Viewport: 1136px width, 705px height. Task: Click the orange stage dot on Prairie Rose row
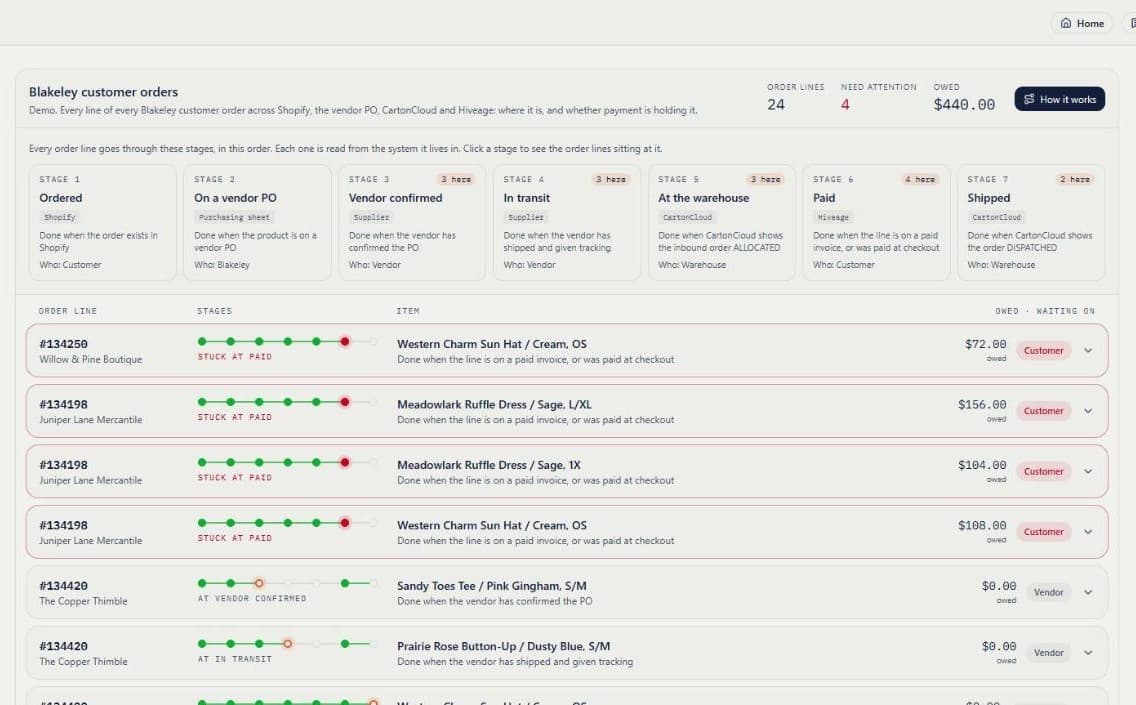[288, 643]
